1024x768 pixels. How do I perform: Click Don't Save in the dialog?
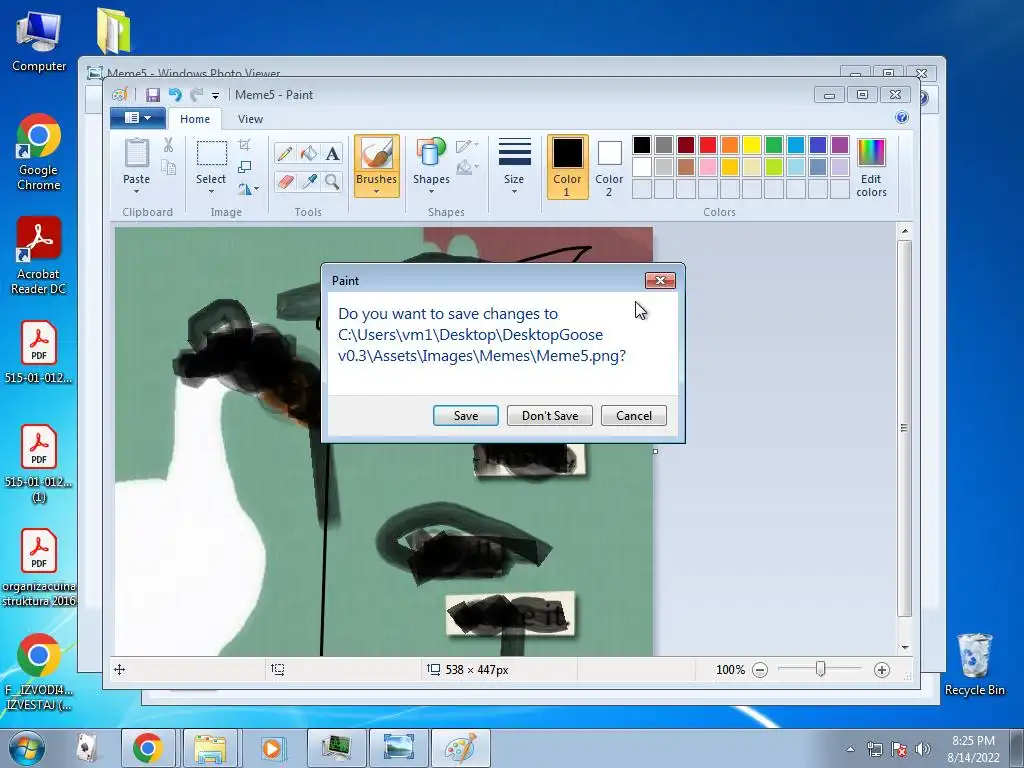(550, 416)
